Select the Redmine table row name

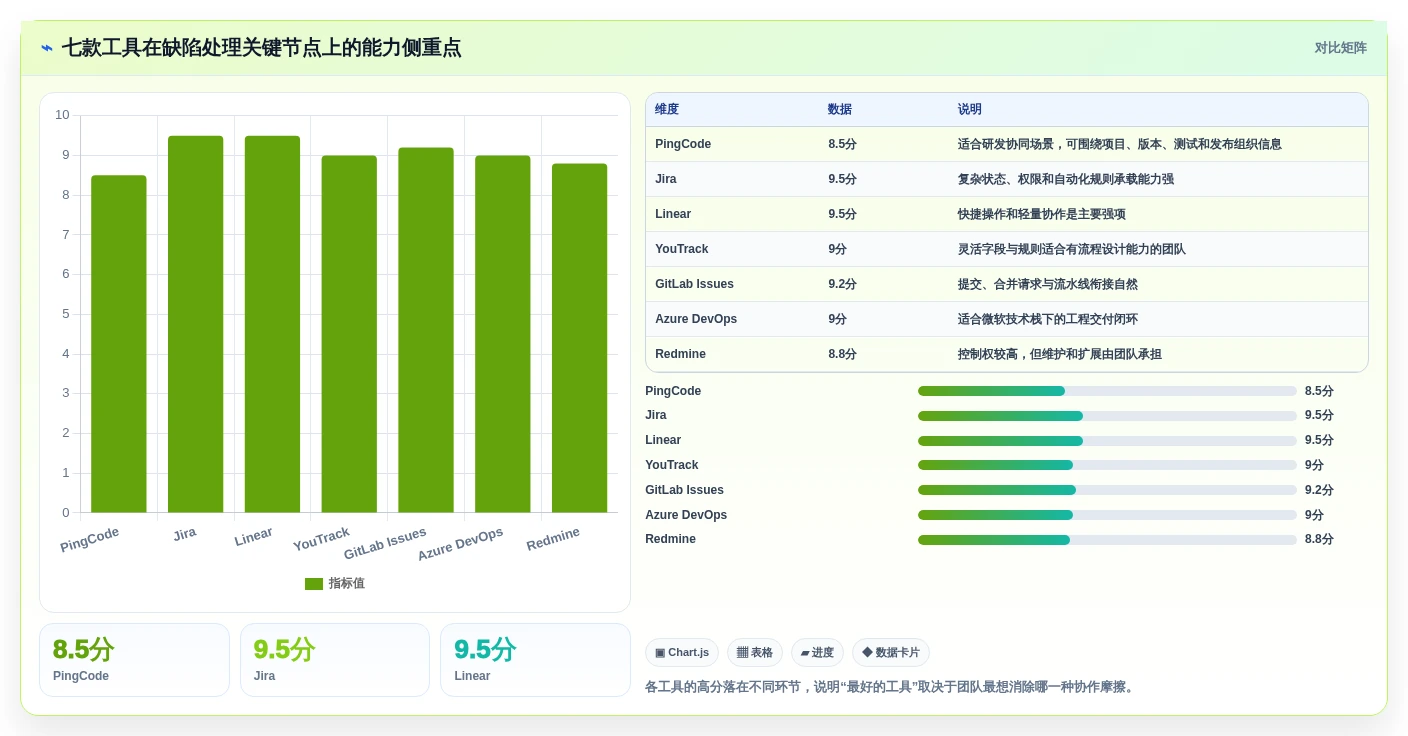(681, 354)
